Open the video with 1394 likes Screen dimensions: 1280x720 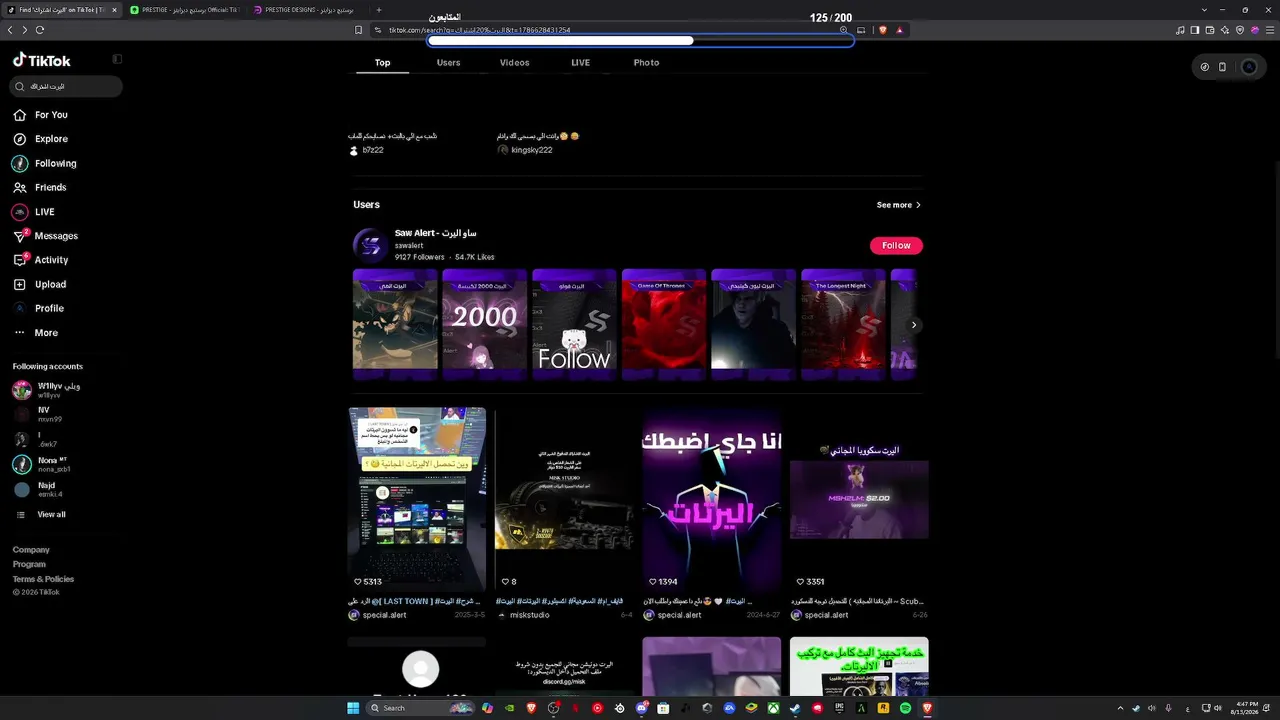coord(712,499)
